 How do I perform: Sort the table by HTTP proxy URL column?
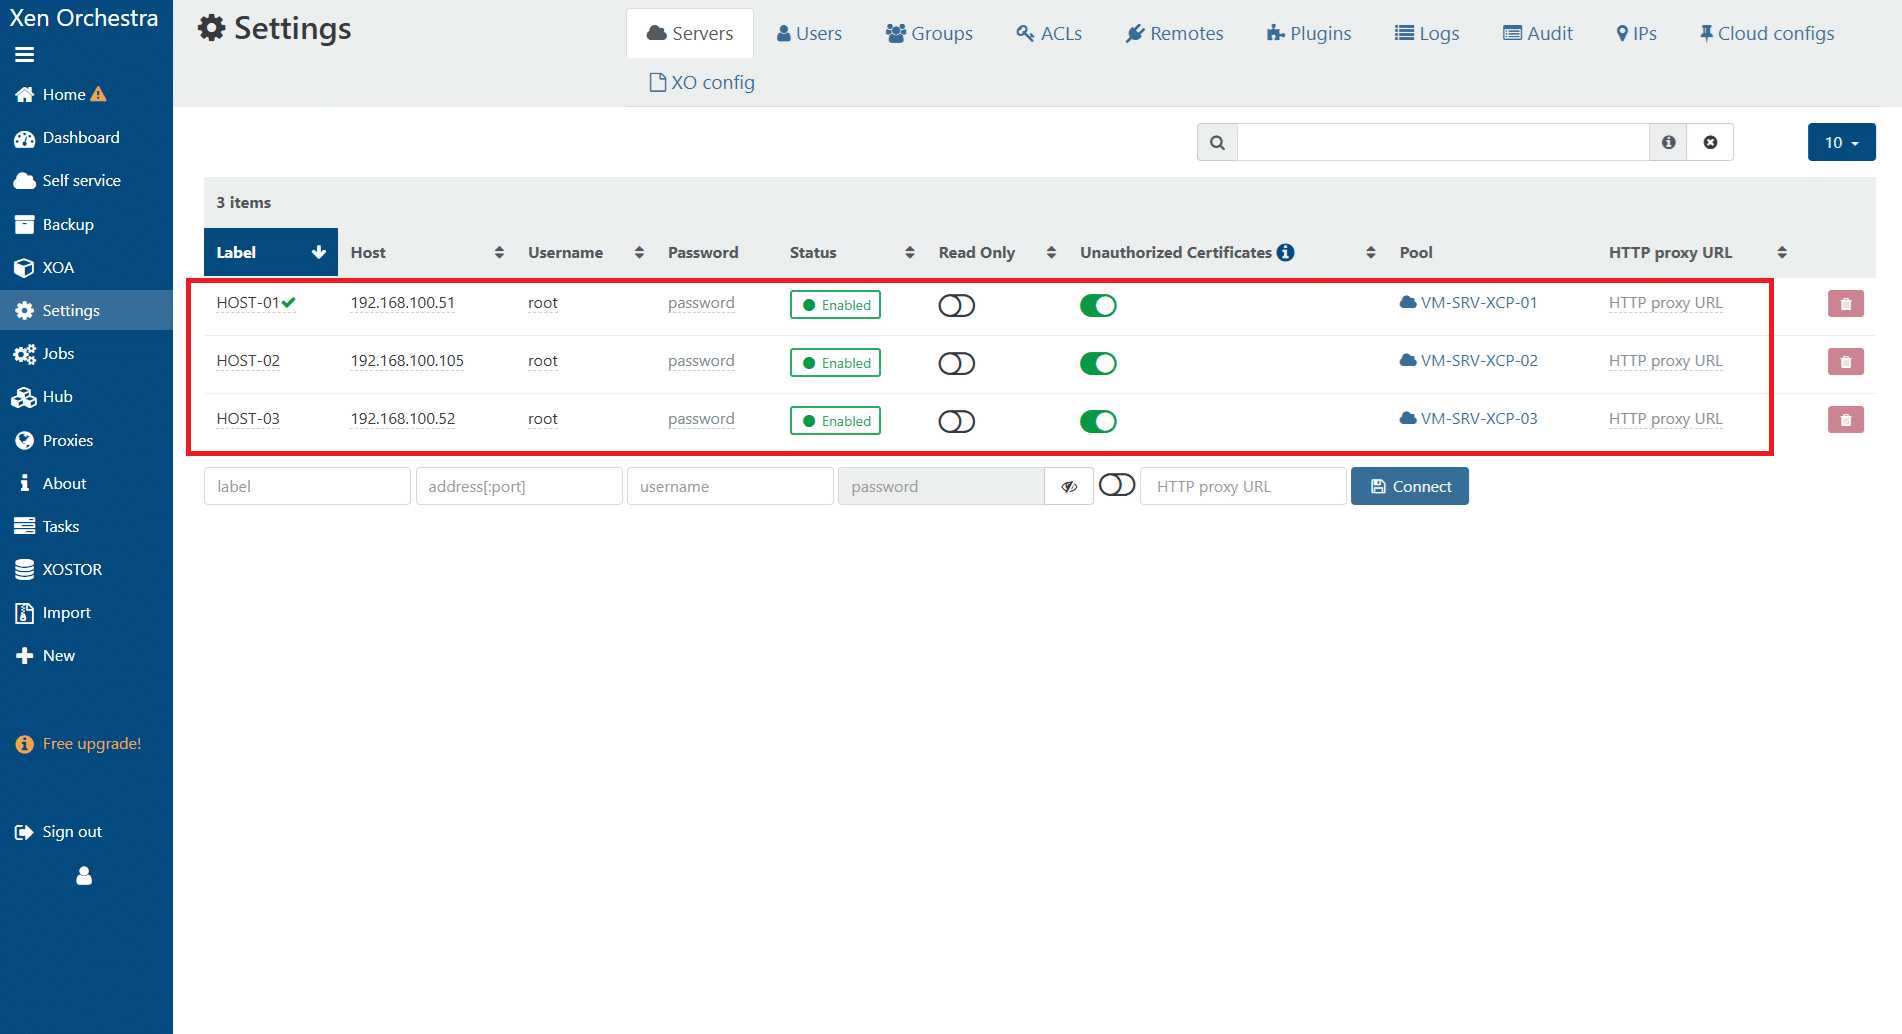(1698, 252)
